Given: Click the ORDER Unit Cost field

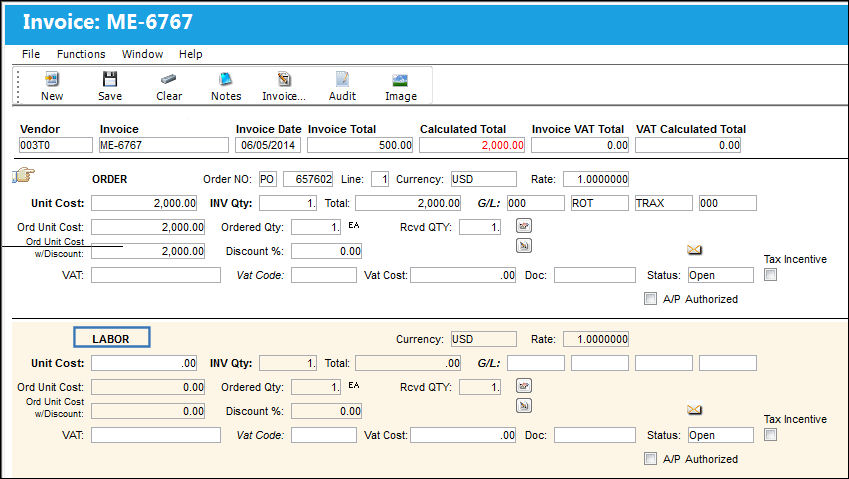Looking at the screenshot, I should [144, 203].
